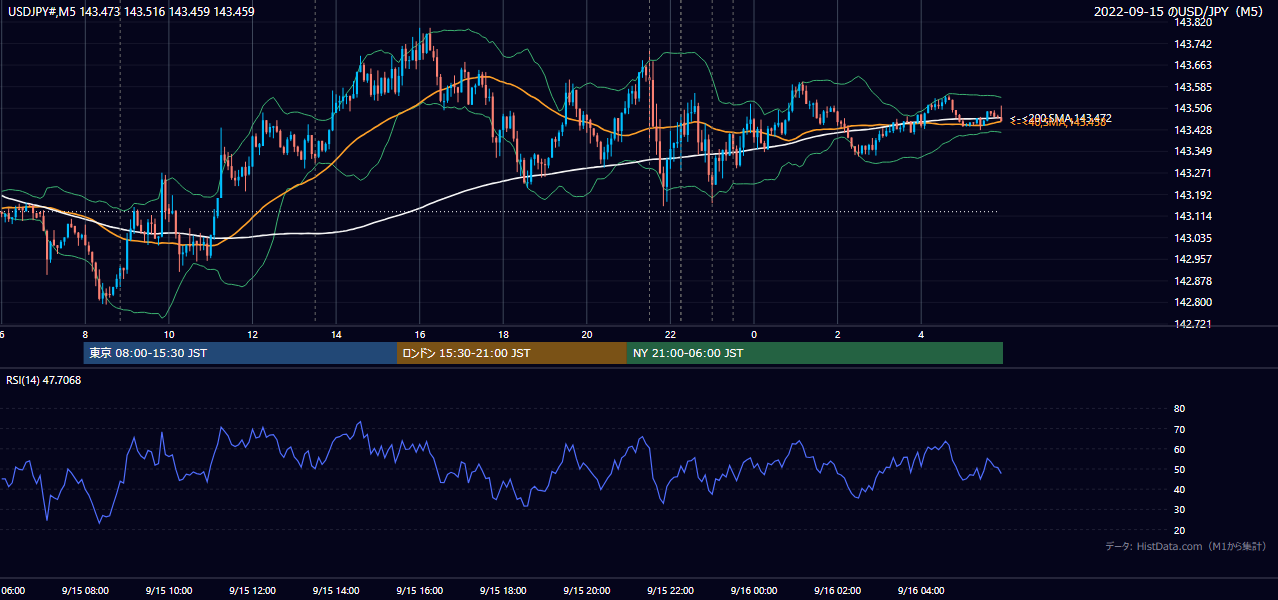Click bottom time label 9/15 22:00
Screen dimensions: 1278x600
[670, 591]
